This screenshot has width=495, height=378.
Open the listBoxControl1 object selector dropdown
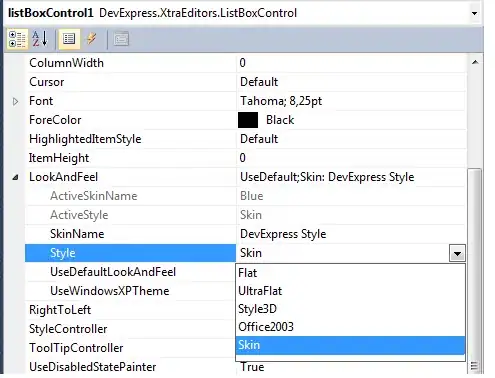tap(474, 13)
